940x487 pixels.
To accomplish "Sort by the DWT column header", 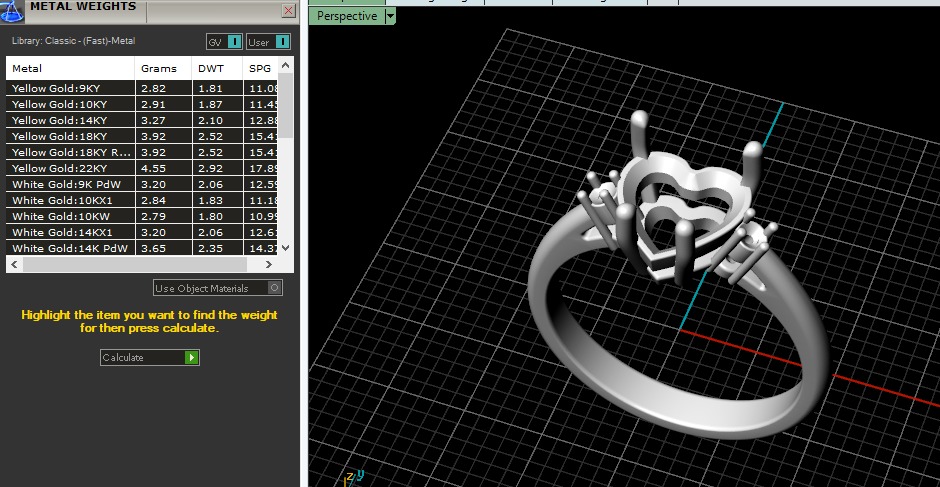I will pyautogui.click(x=218, y=68).
